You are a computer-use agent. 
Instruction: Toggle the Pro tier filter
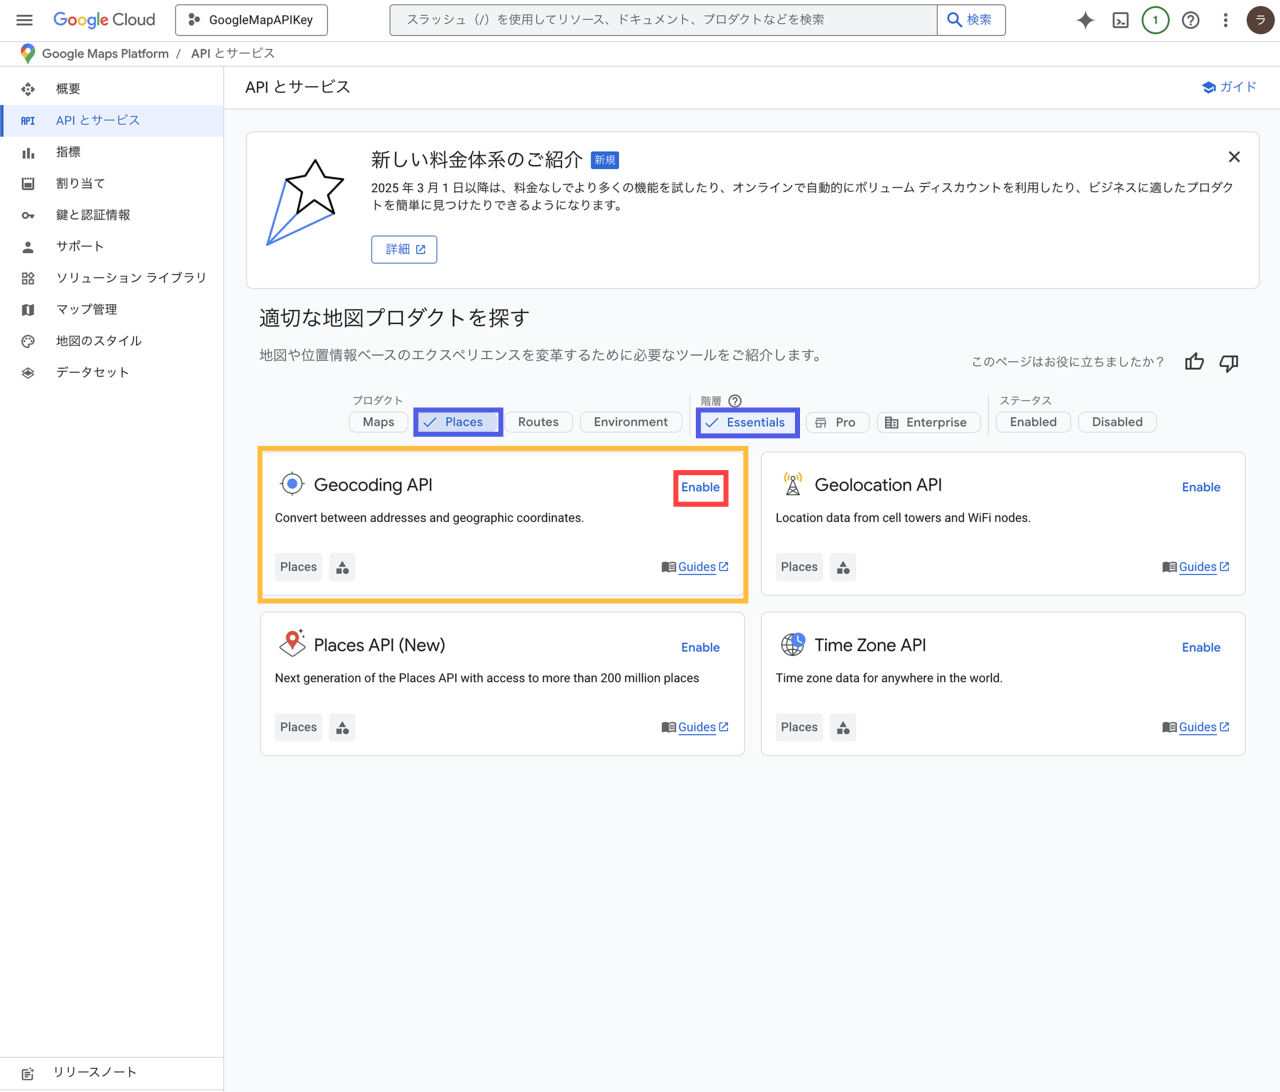tap(837, 423)
